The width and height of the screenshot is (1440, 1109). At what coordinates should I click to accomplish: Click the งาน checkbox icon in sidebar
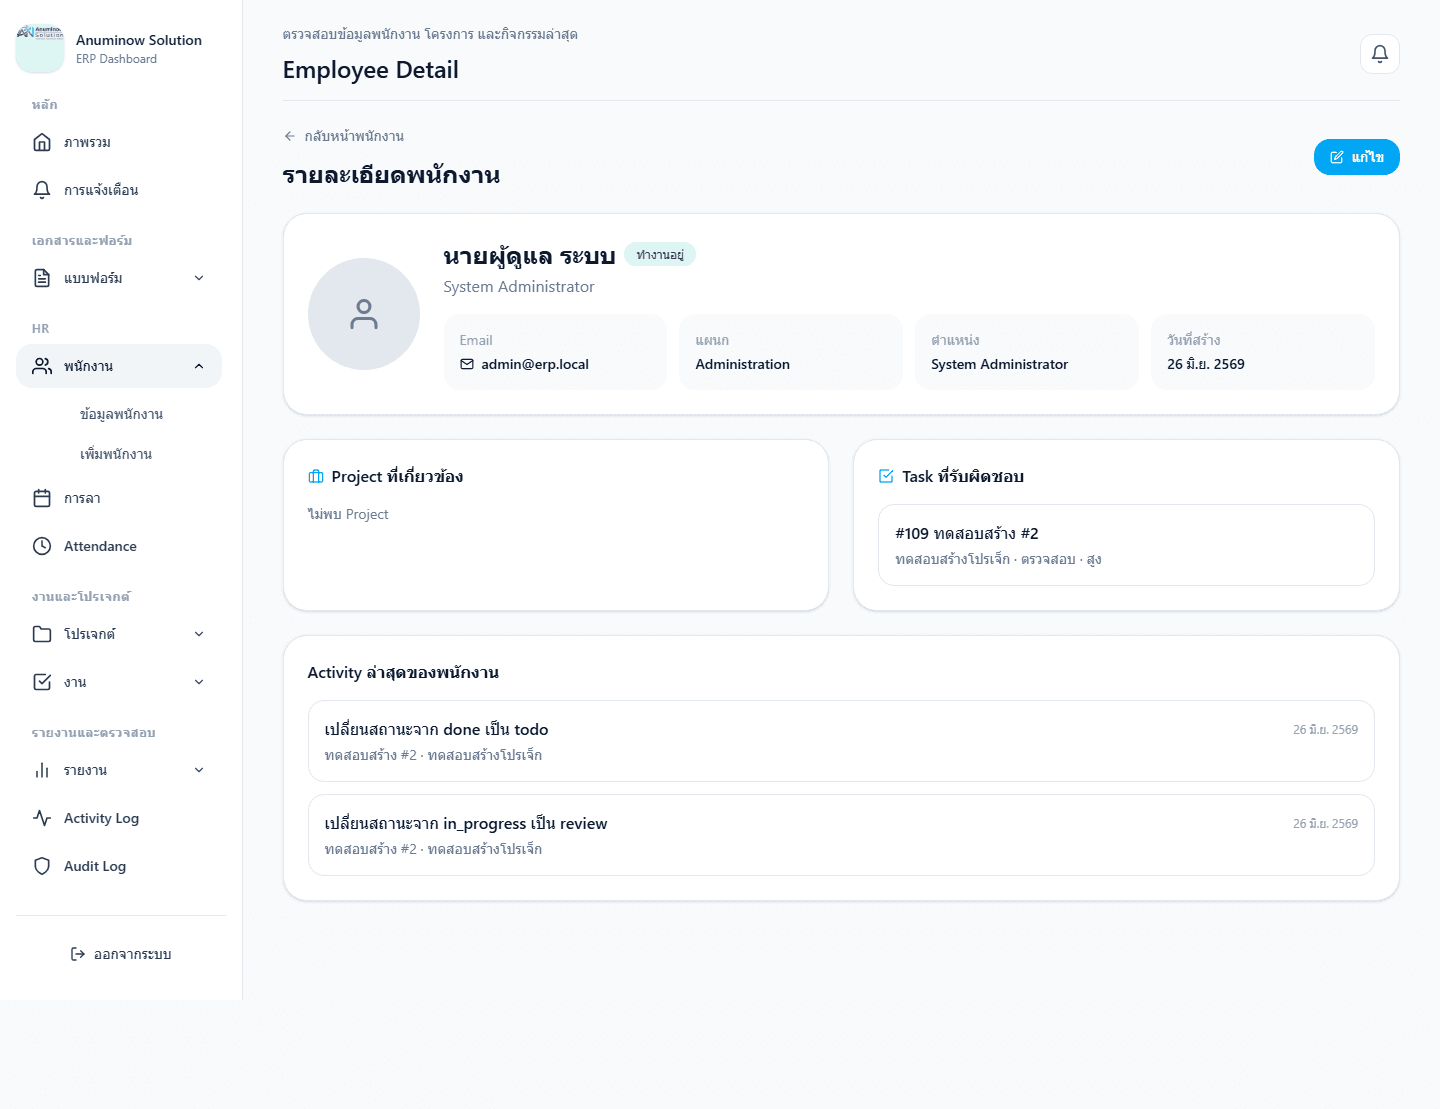(42, 682)
